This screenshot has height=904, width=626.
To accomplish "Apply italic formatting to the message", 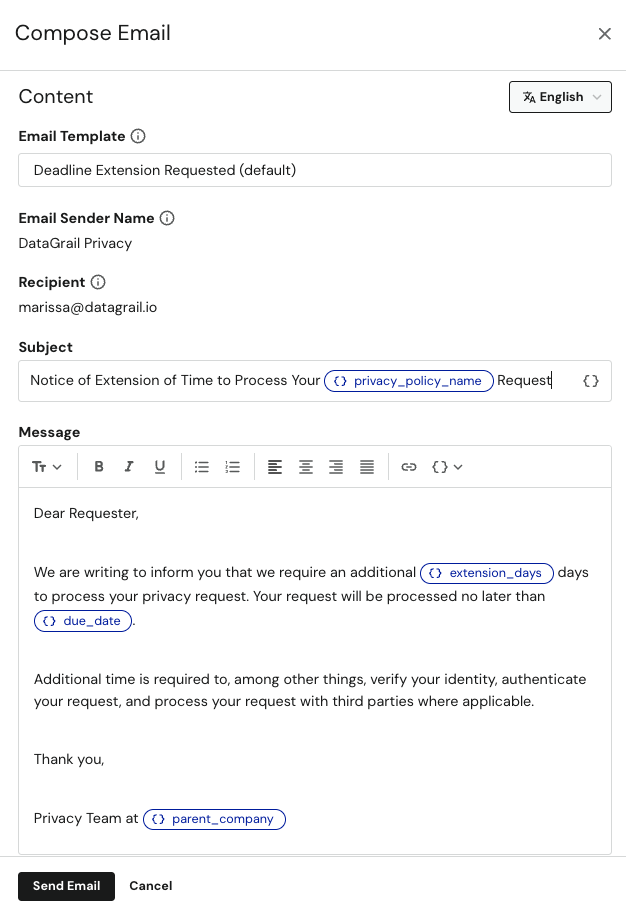I will [x=129, y=466].
